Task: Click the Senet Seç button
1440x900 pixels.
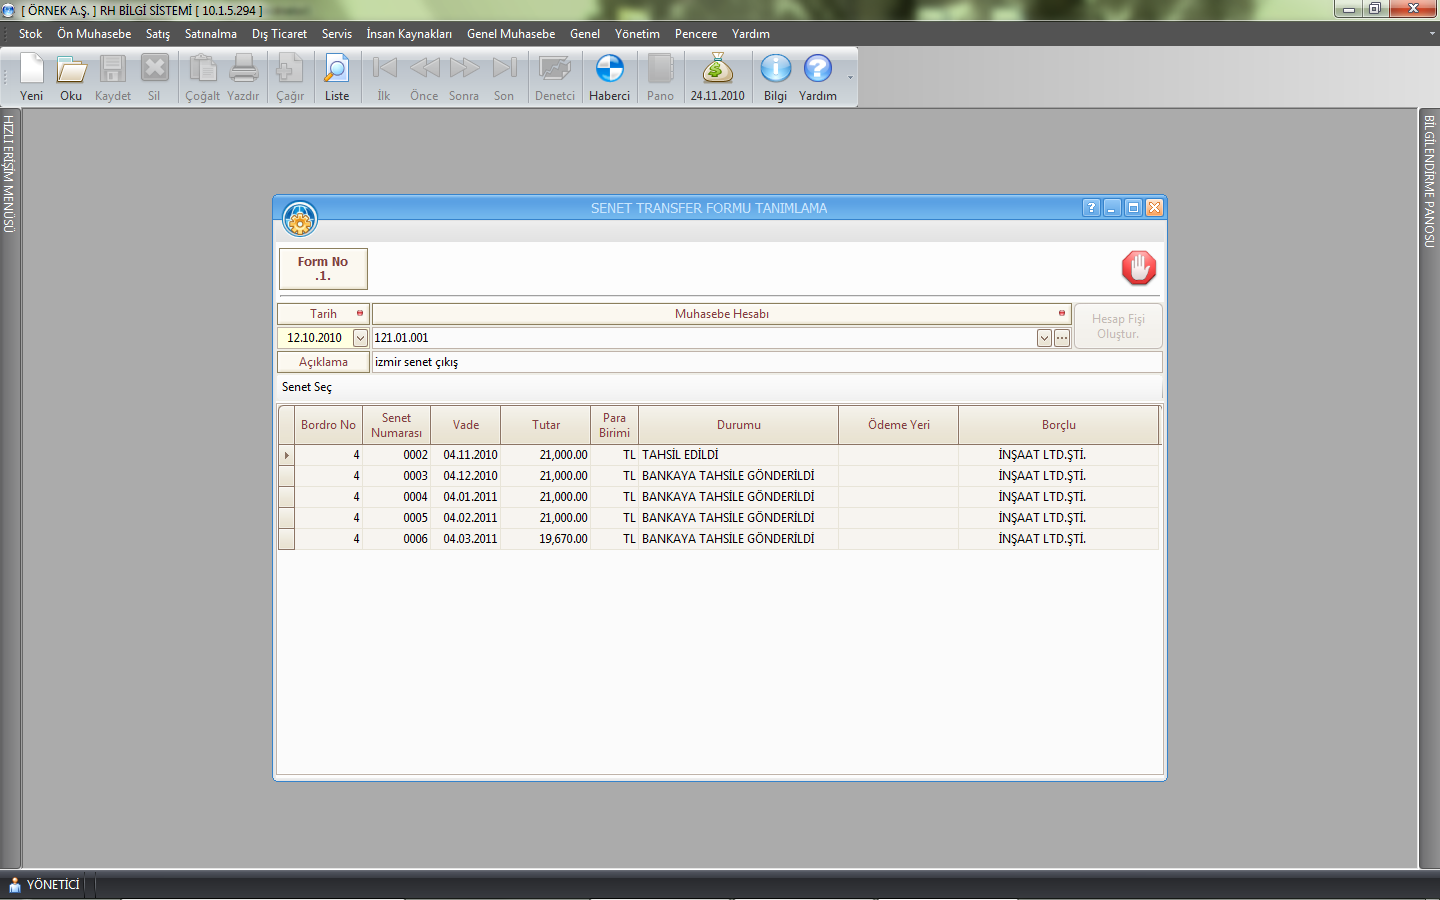Action: [x=307, y=387]
